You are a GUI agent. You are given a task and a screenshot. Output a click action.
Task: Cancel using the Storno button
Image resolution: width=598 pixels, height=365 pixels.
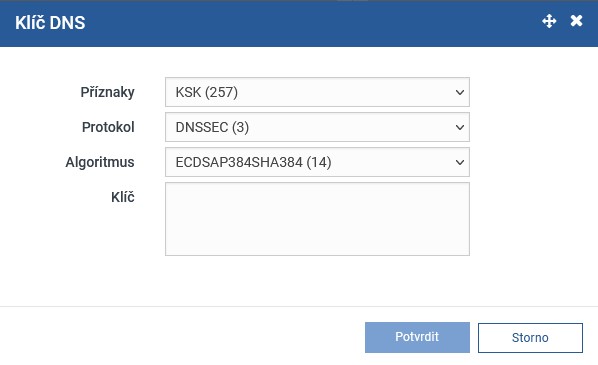point(530,338)
